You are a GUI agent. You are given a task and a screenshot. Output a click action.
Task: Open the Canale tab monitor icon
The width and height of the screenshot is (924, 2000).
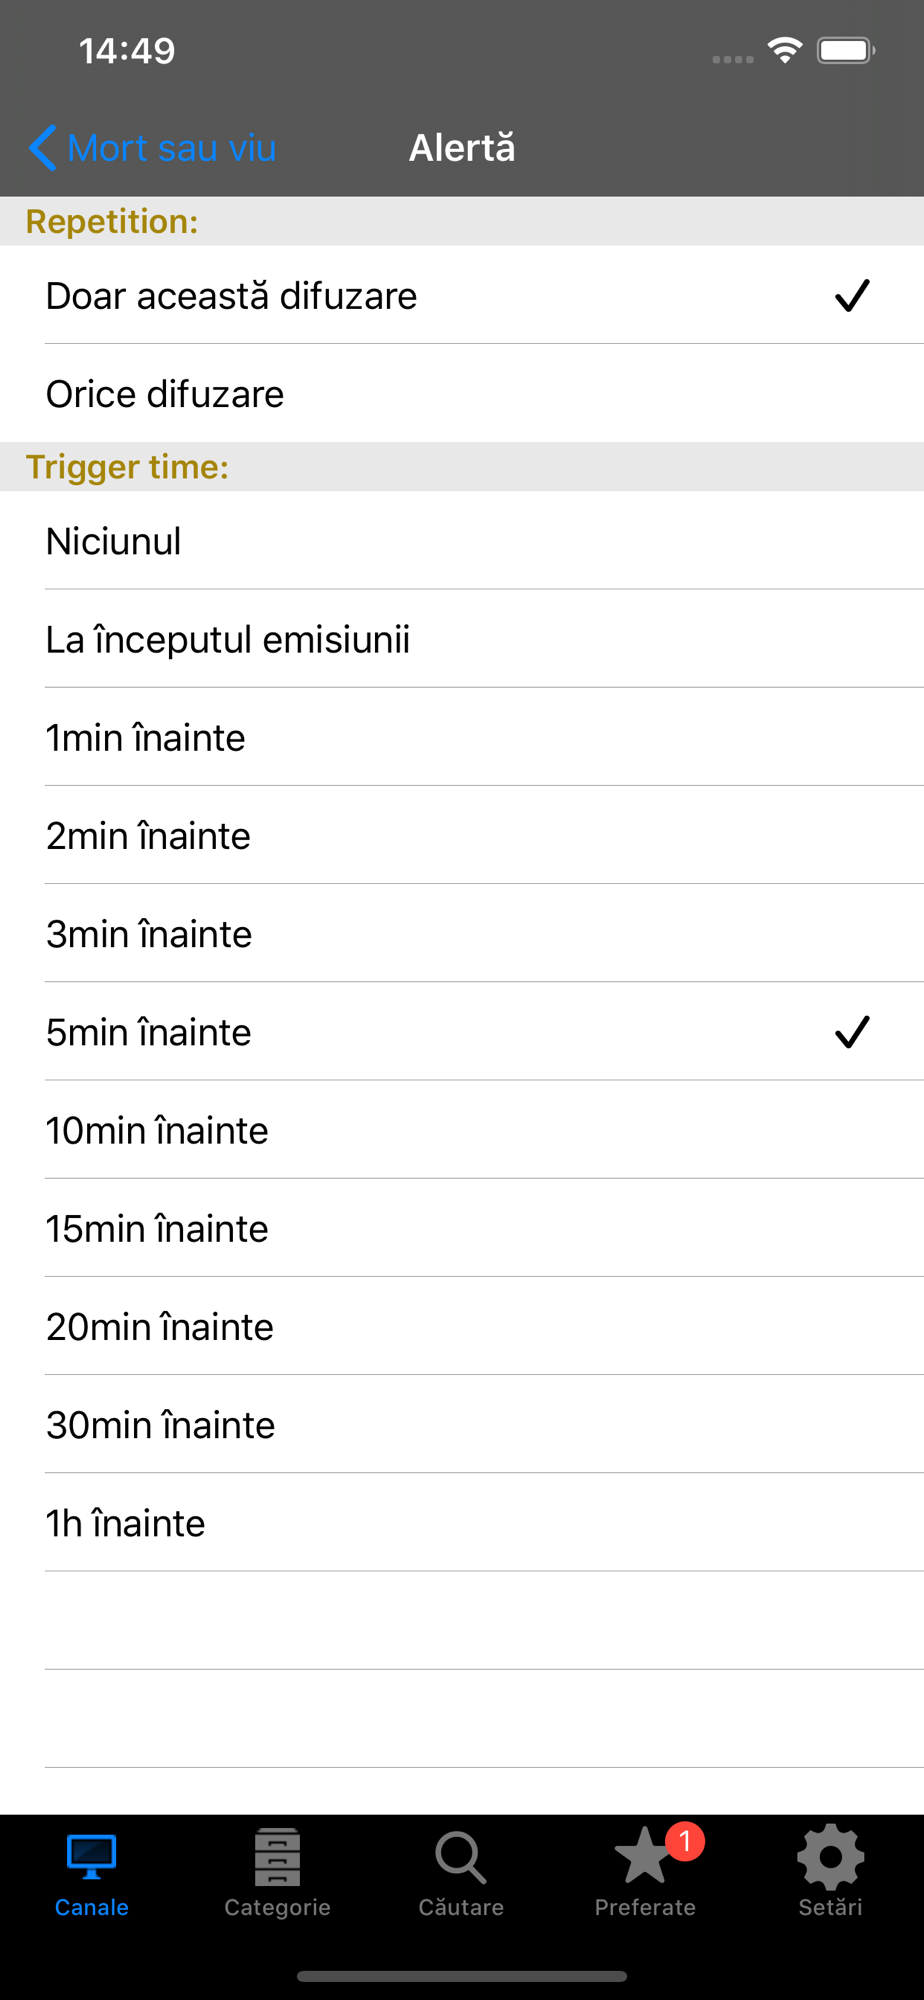[92, 1858]
